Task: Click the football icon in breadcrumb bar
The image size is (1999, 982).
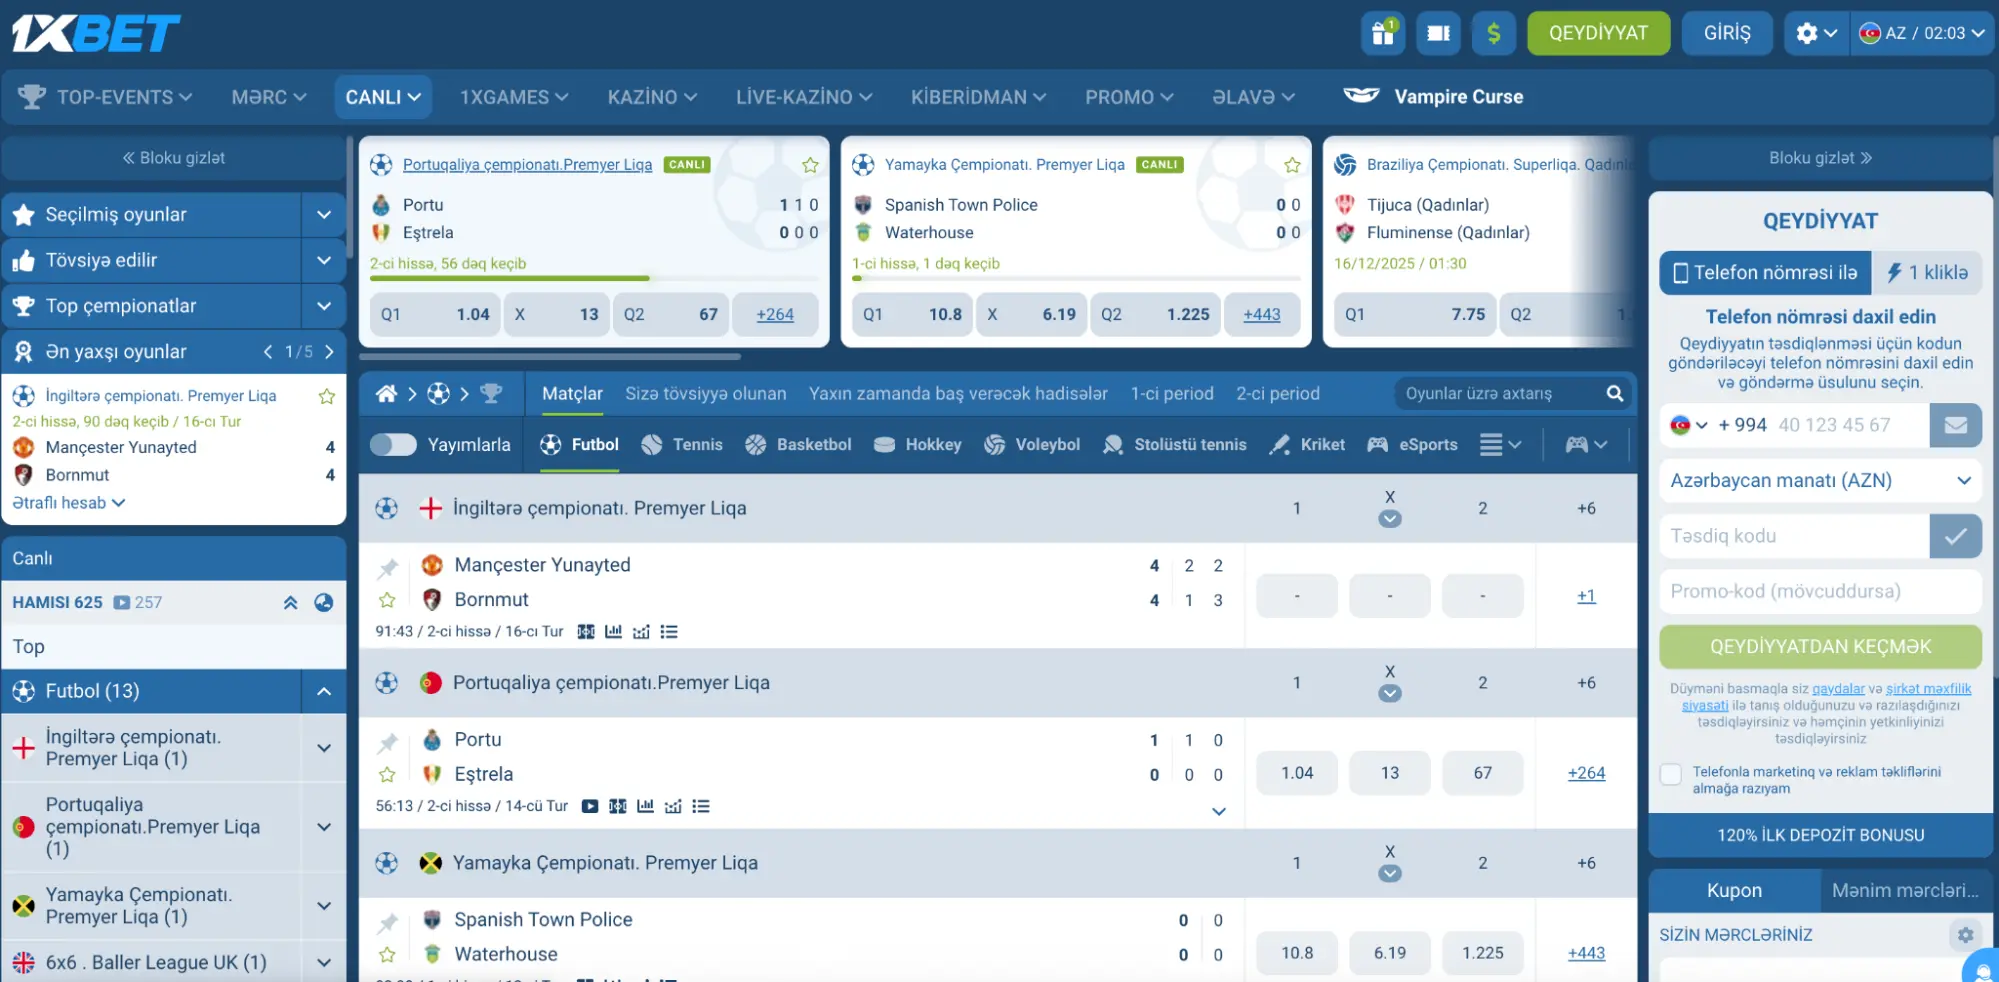Action: click(438, 394)
